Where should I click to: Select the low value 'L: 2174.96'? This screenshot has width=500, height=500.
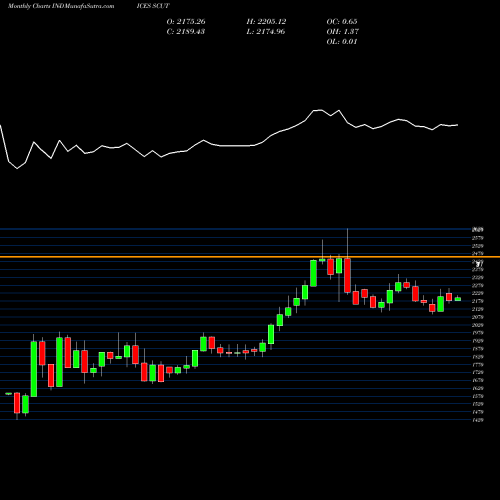click(266, 32)
